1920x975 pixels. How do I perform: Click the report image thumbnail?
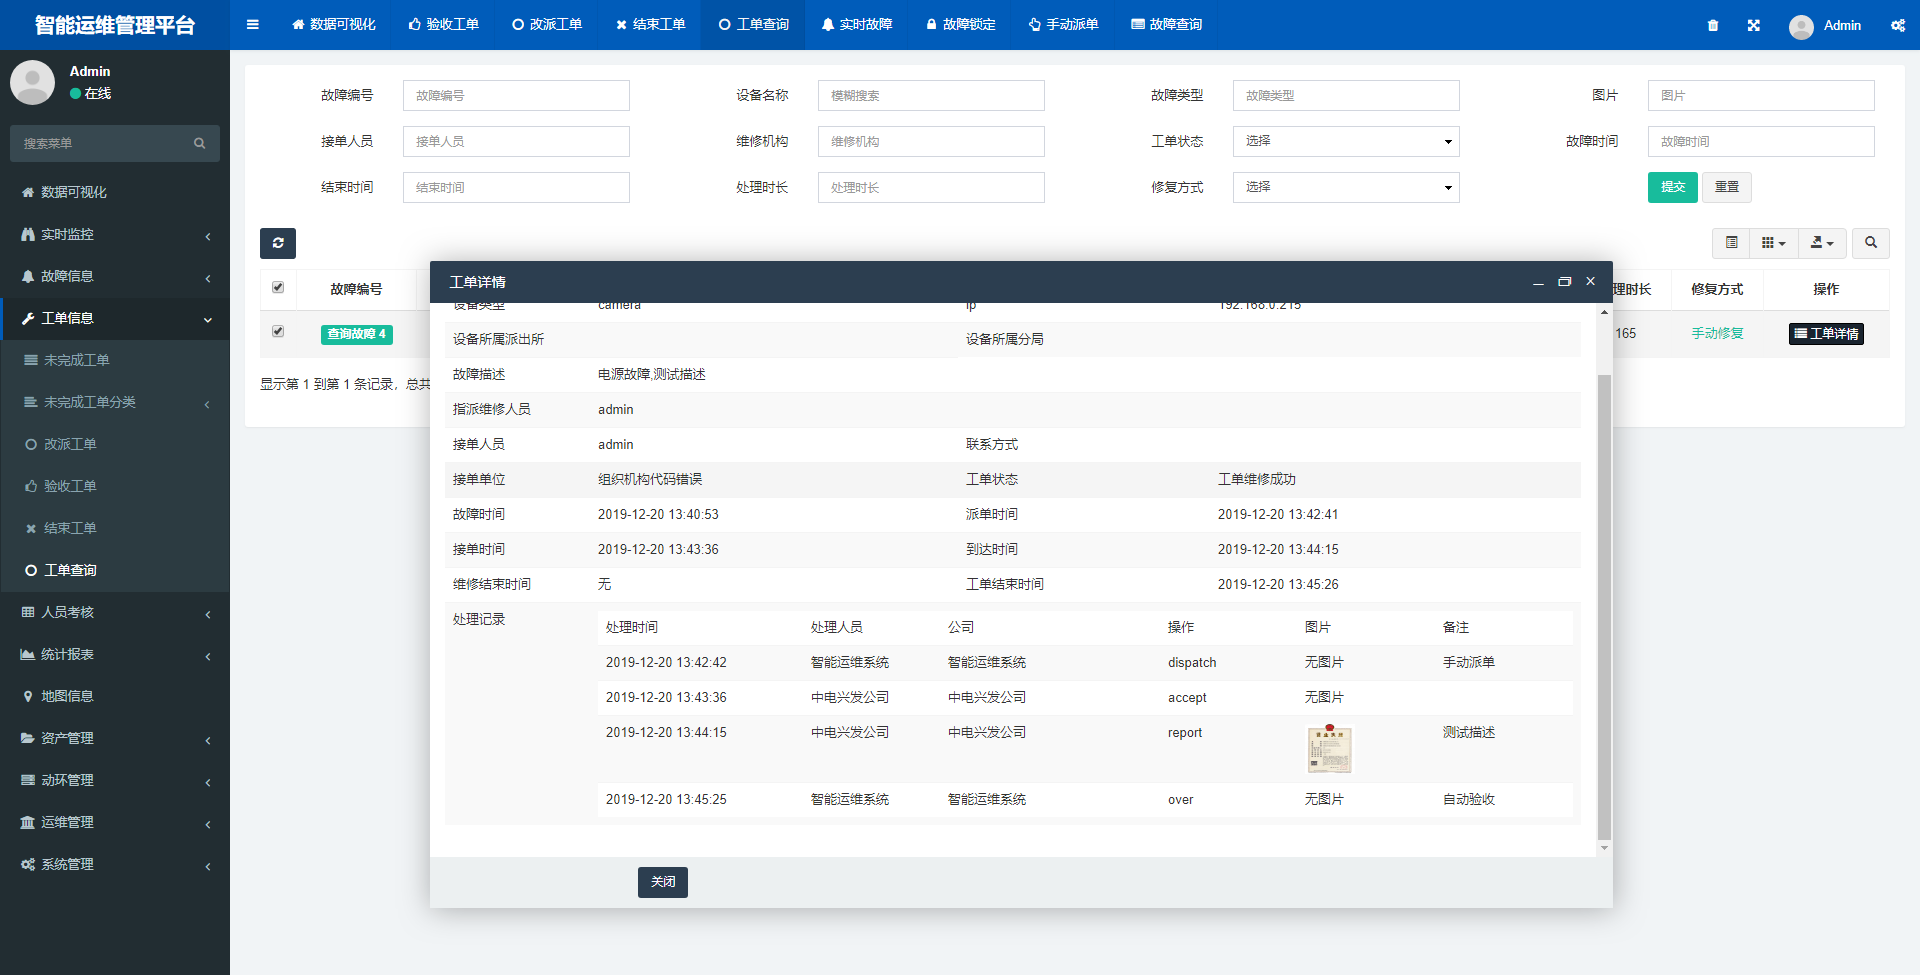1329,749
